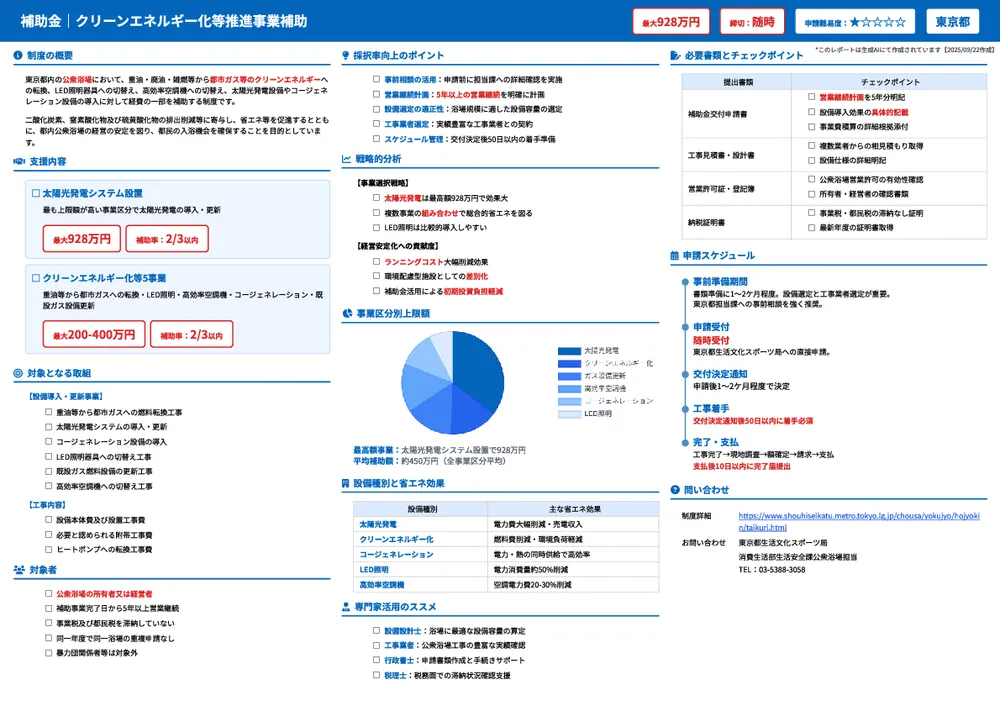1000x706 pixels.
Task: Check the 営業継続計画を5年分明記 checkbox
Action: 811,97
